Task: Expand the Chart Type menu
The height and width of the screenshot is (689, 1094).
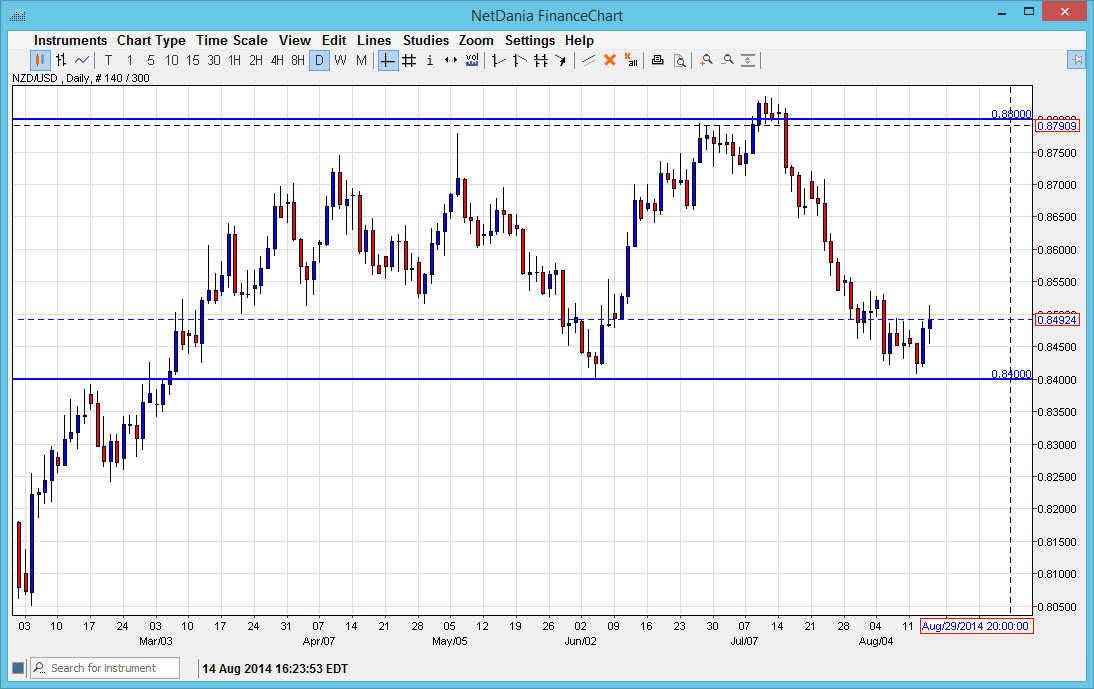Action: pos(151,40)
